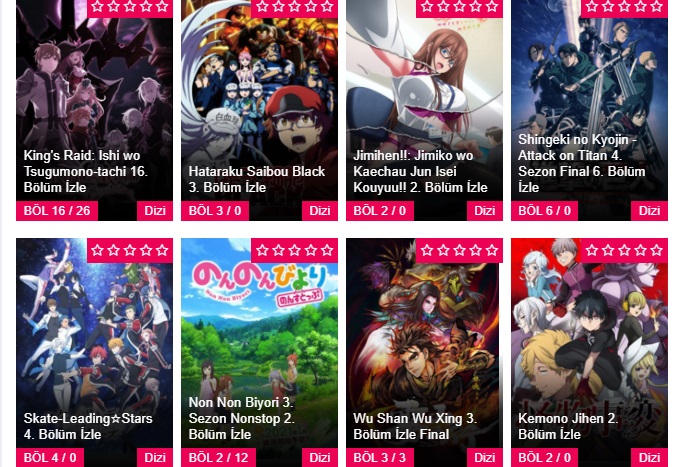Click the BÖL 3 / 3 badge
The height and width of the screenshot is (467, 682).
[x=380, y=457]
